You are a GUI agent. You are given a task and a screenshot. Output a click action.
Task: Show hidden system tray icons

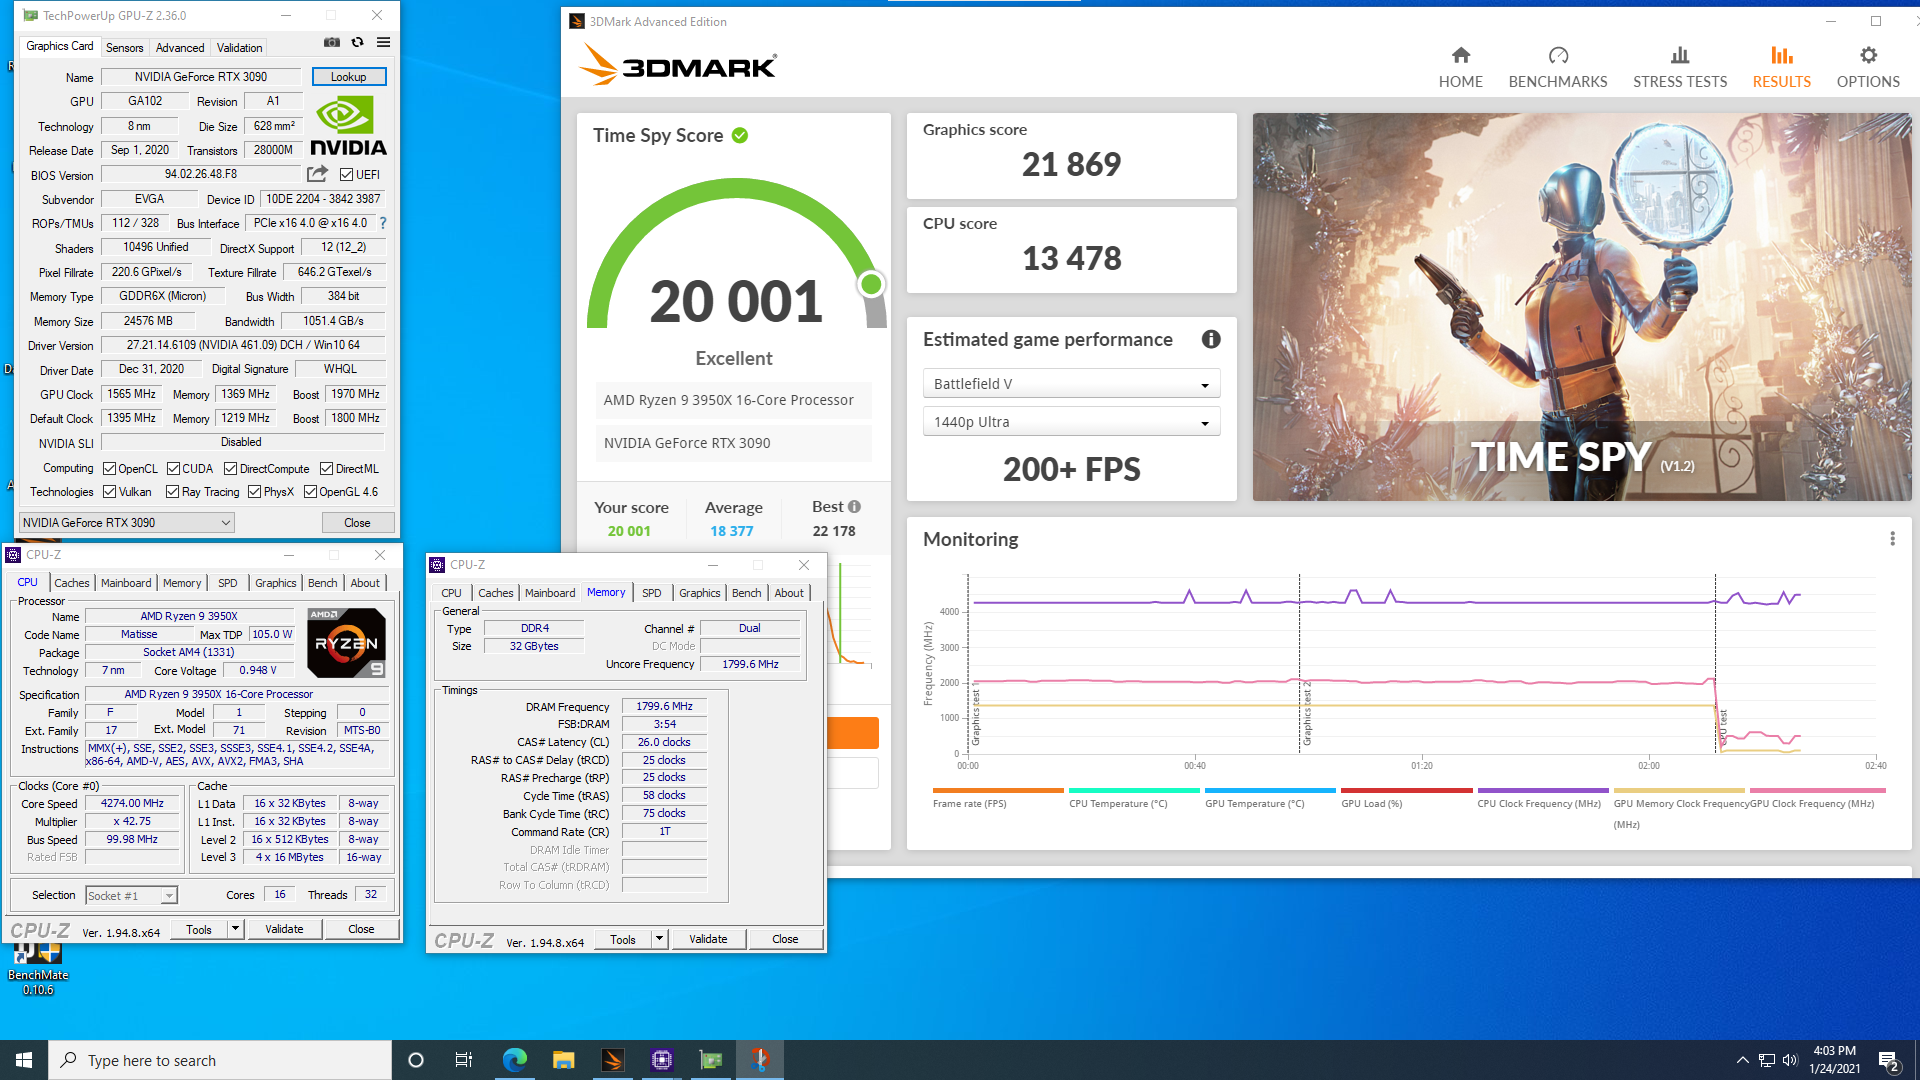[x=1742, y=1060]
